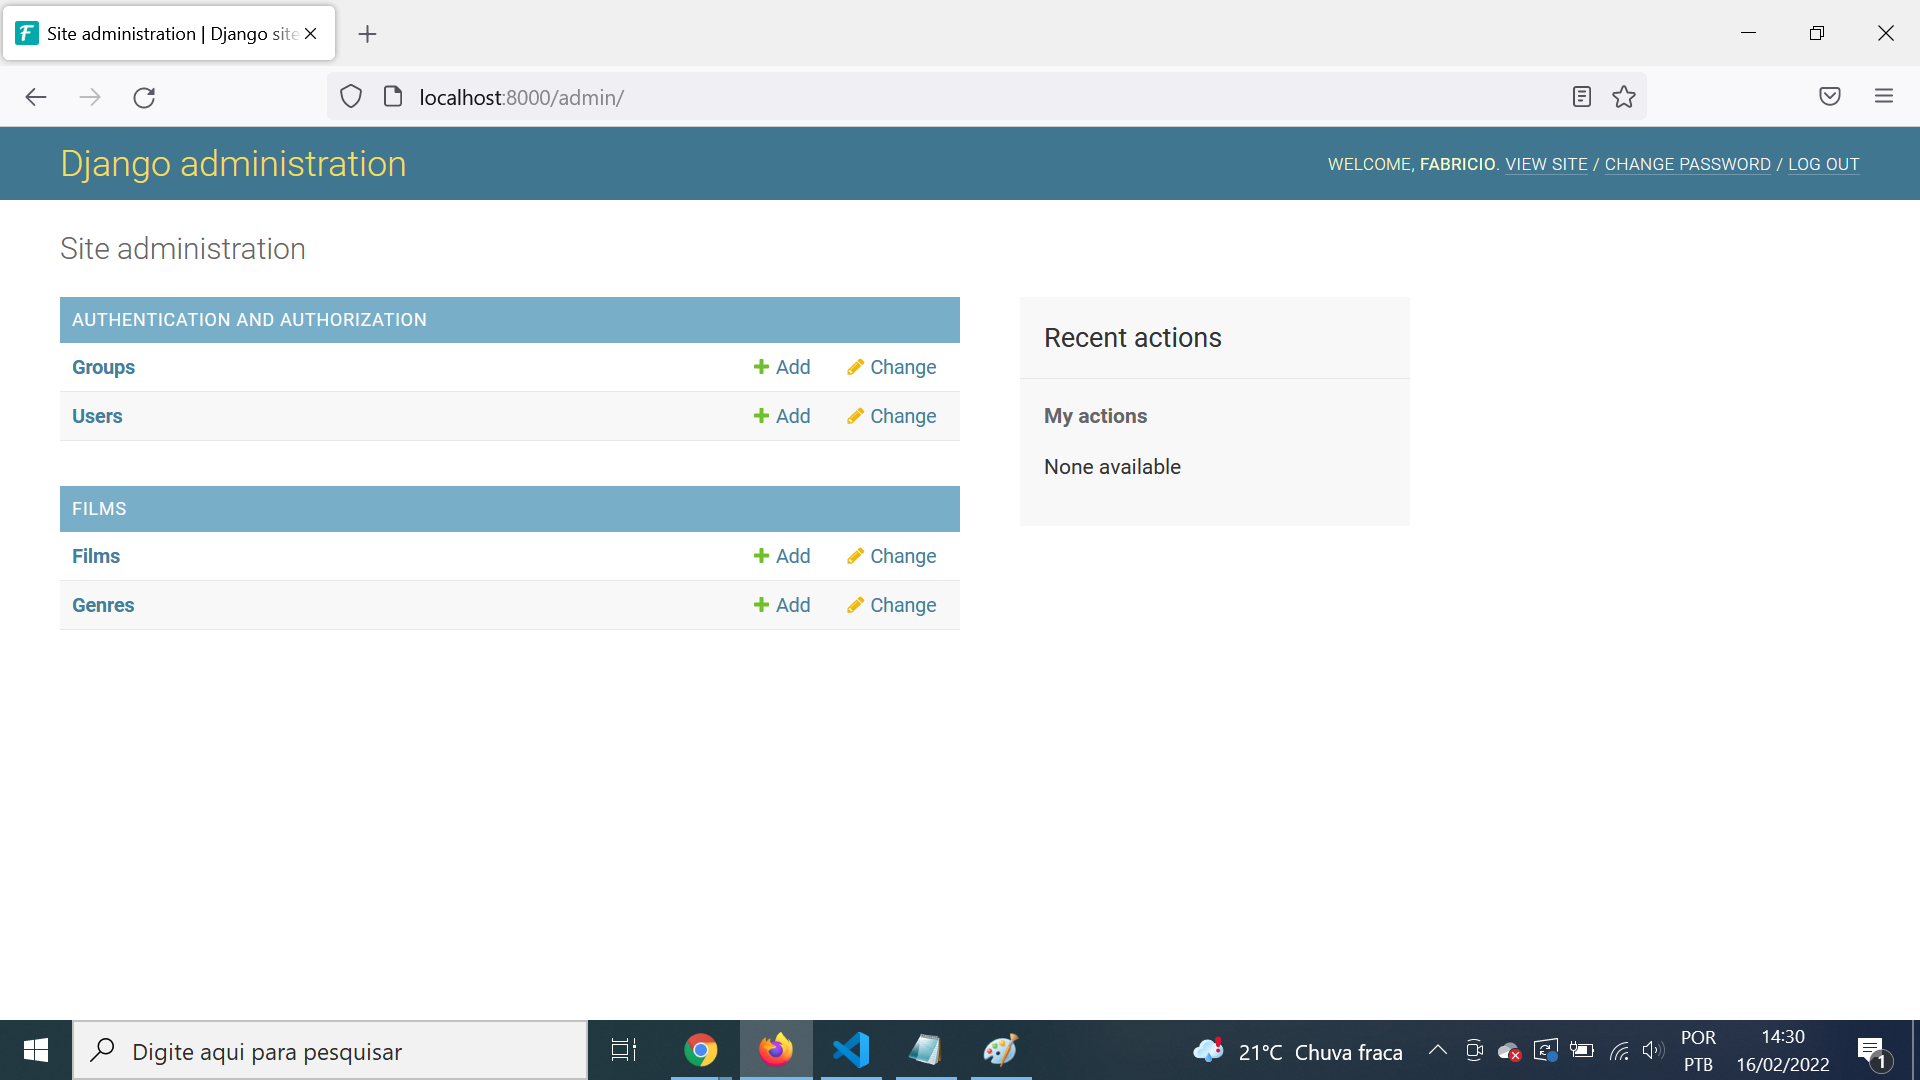
Task: Add a new Film entry
Action: point(782,556)
